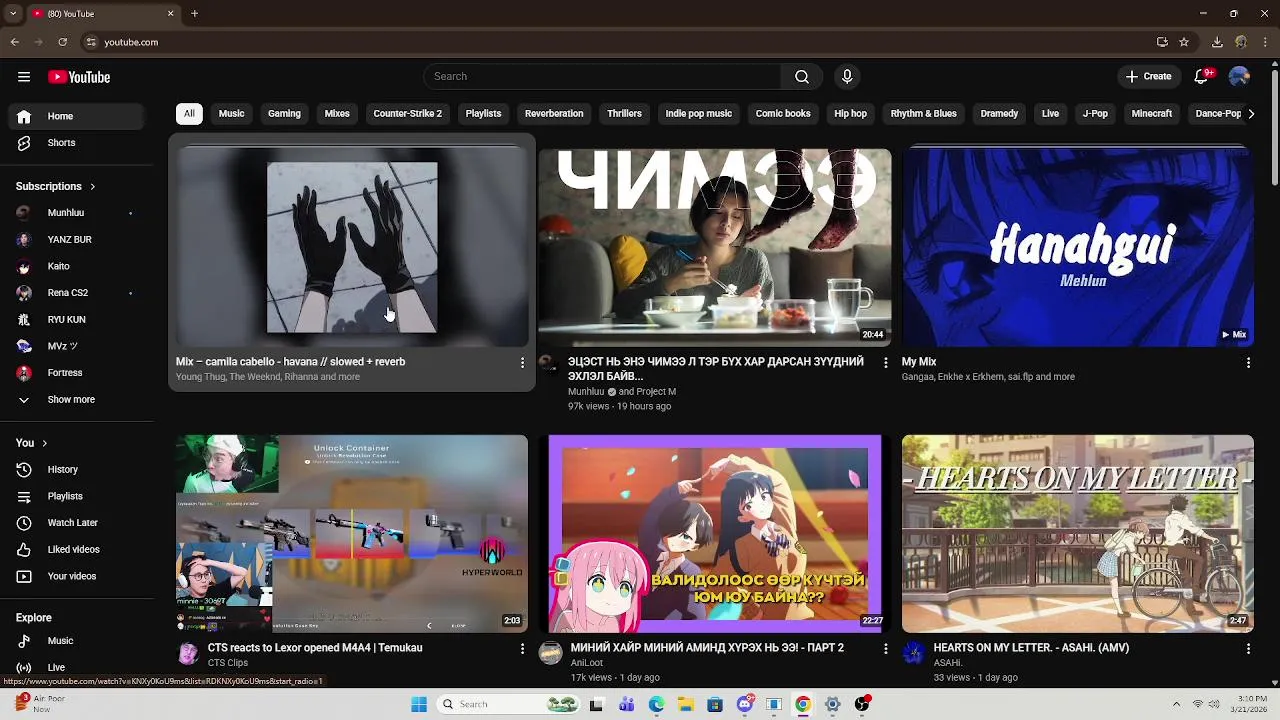Open History in the sidebar
The image size is (1280, 720).
click(x=77, y=470)
